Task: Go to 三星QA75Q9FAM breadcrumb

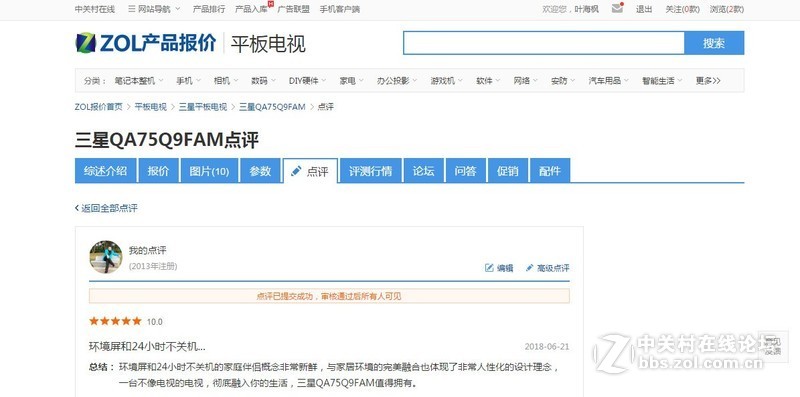Action: point(272,107)
